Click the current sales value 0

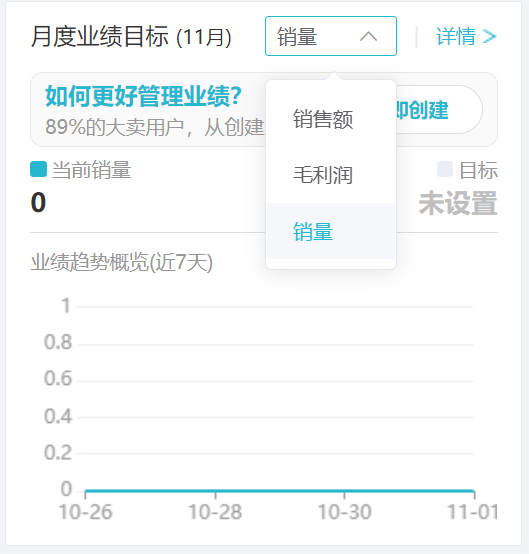coord(38,202)
